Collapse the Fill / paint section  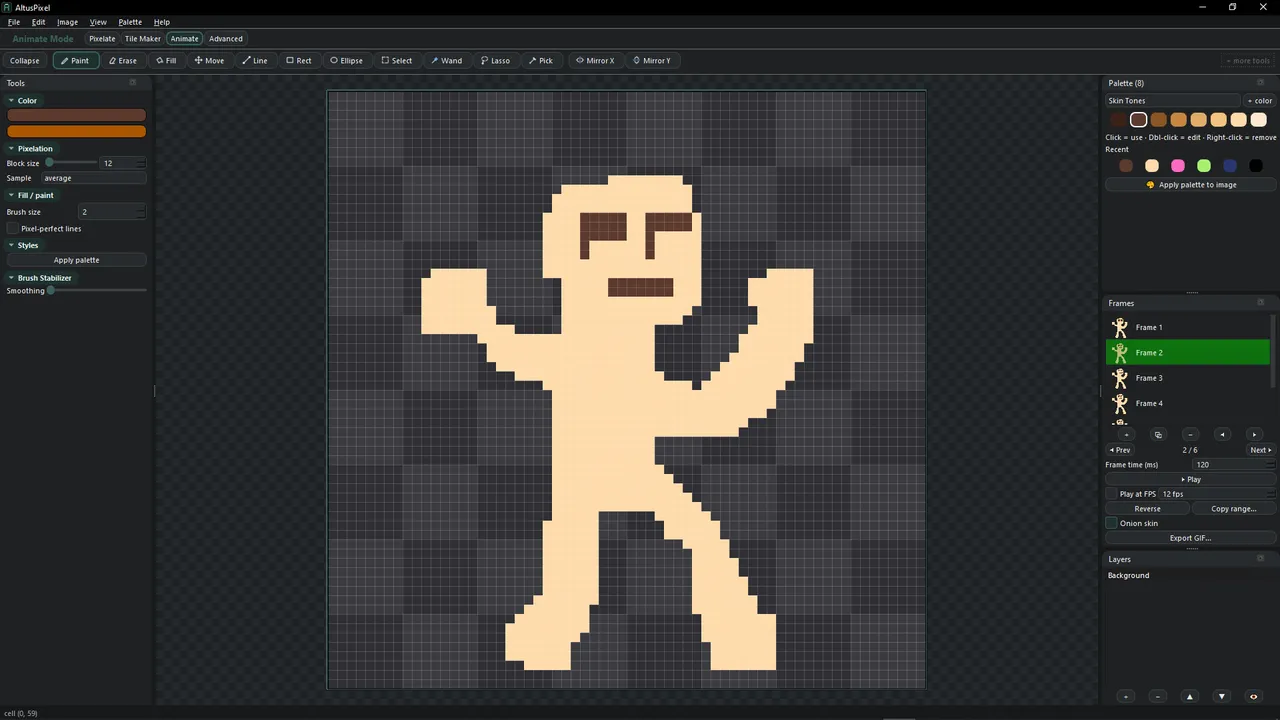click(30, 196)
